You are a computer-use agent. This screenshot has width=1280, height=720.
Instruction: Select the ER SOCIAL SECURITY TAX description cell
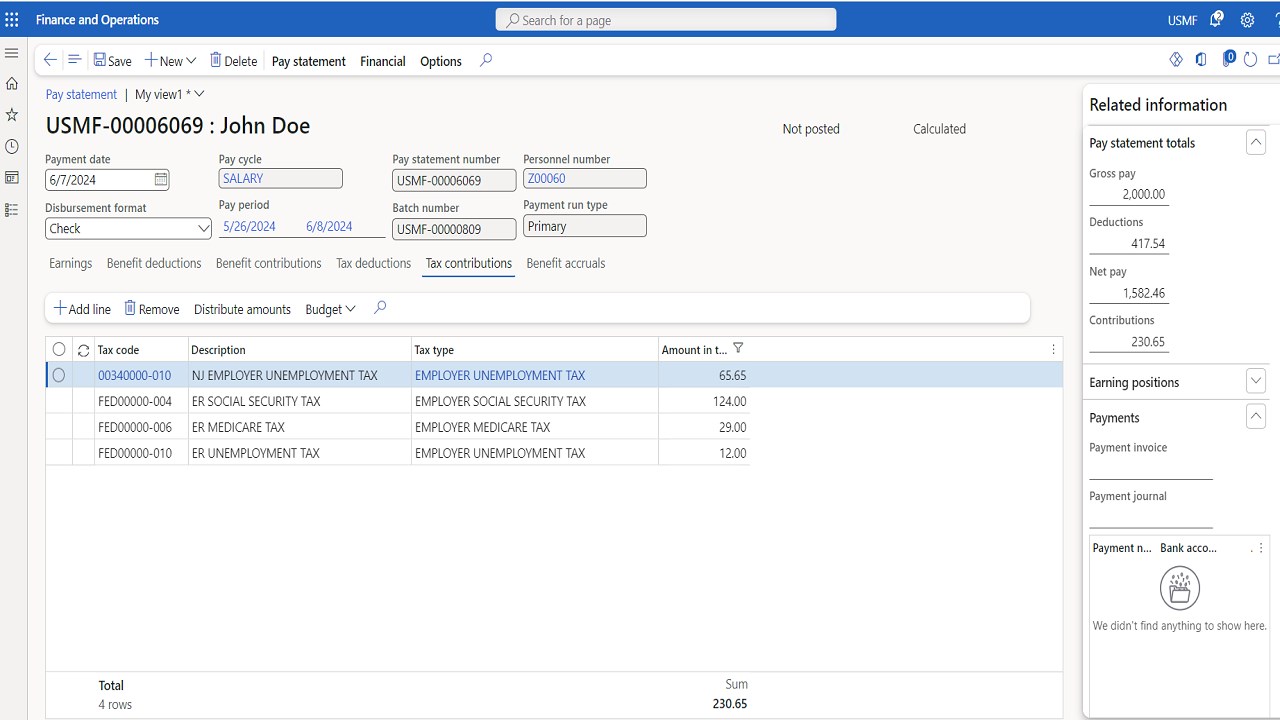[300, 402]
